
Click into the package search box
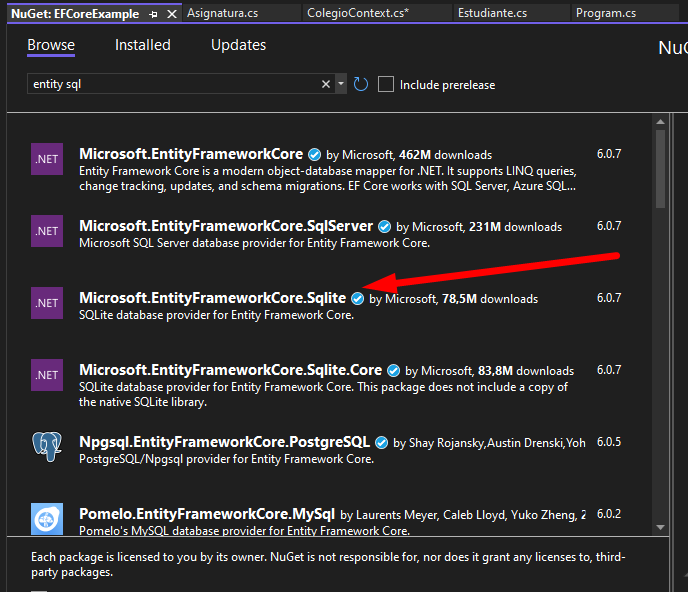point(170,85)
